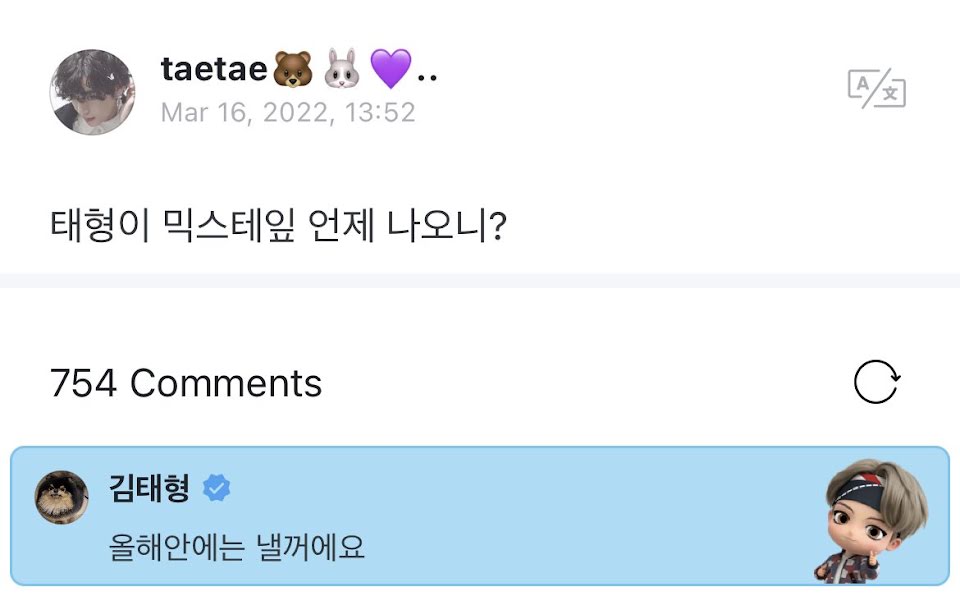960x610 pixels.
Task: Click the bear emoji in username
Action: 292,70
